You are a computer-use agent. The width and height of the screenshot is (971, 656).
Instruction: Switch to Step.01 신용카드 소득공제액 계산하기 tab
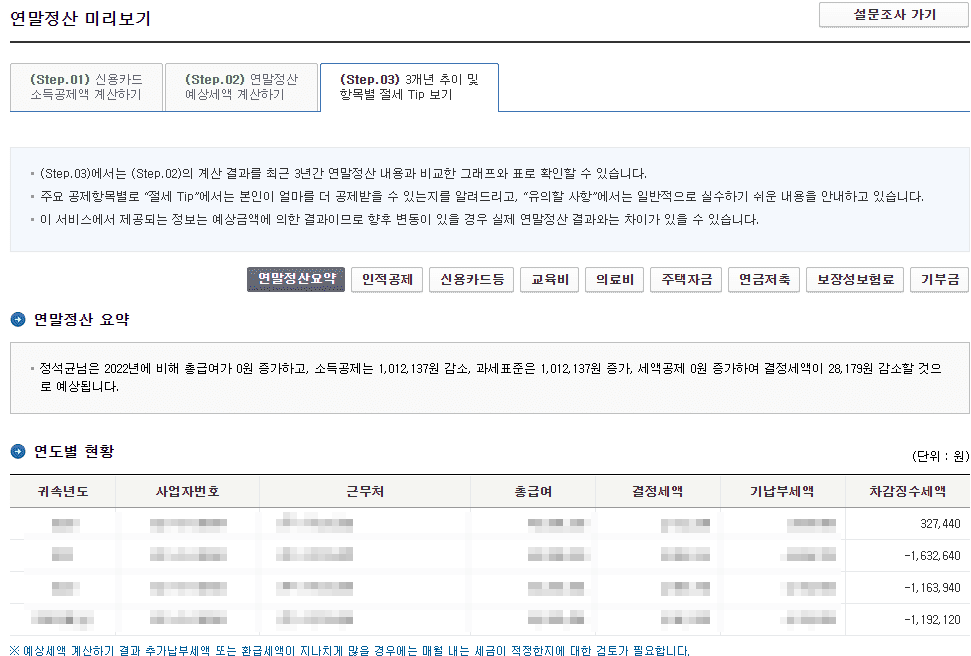point(87,87)
